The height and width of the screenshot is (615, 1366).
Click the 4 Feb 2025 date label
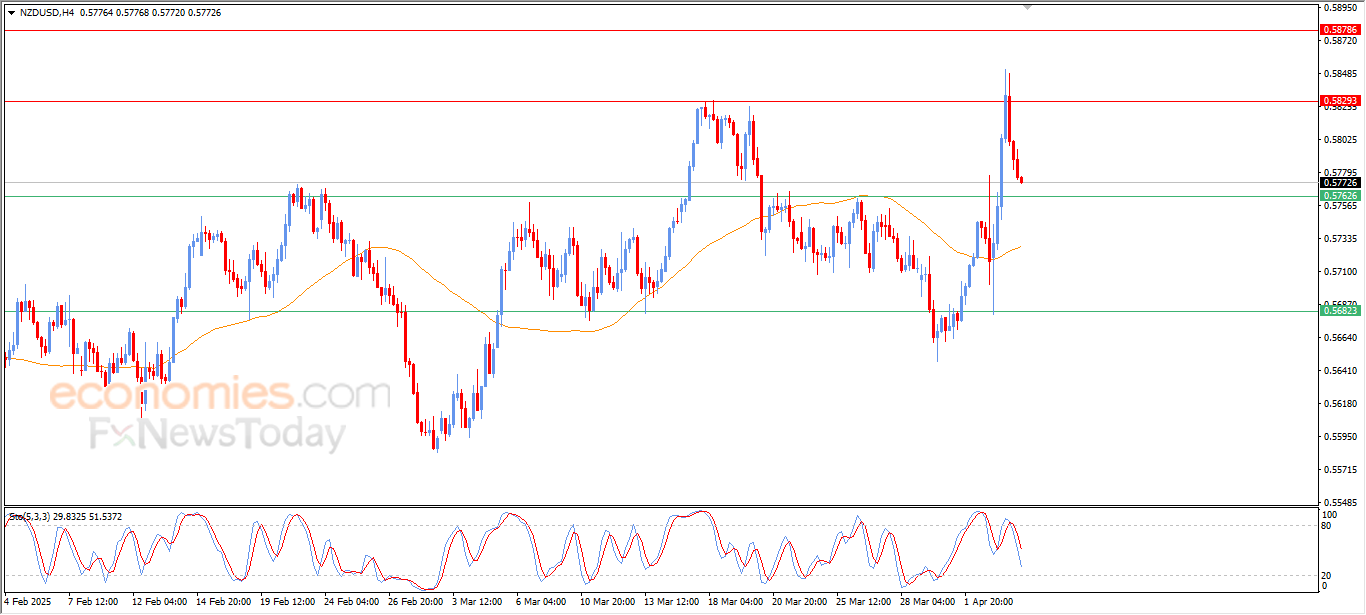pos(29,603)
